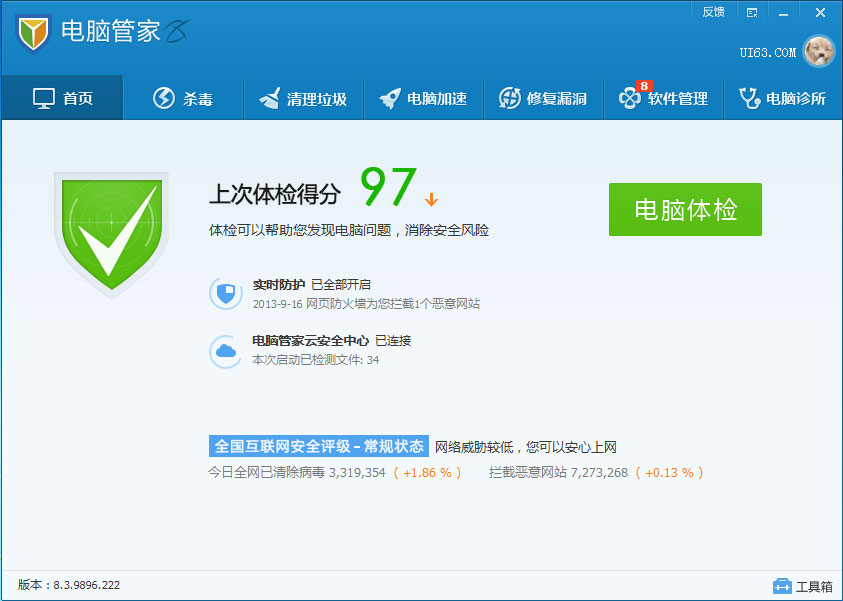Switch to the 电脑诊所 tab
The height and width of the screenshot is (601, 843).
(x=783, y=98)
